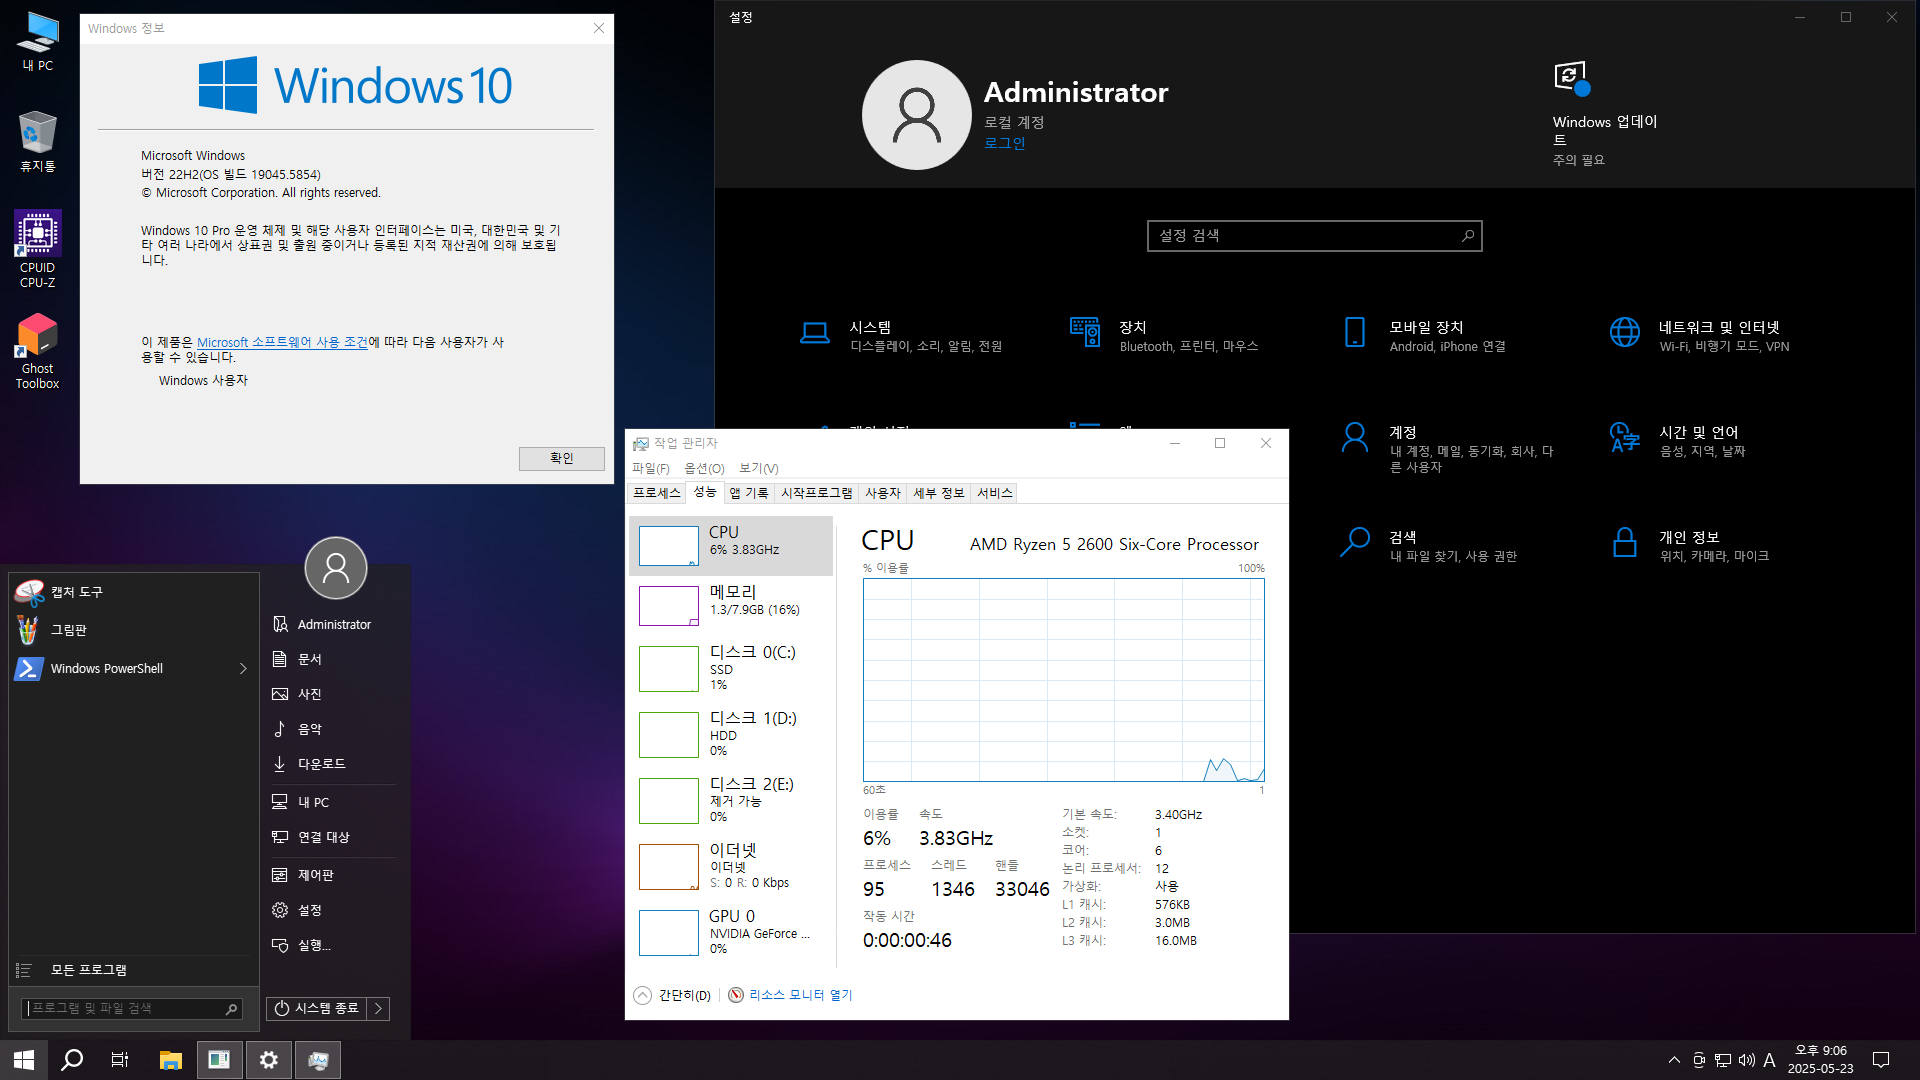
Task: Open 계정 settings category
Action: [x=1448, y=448]
